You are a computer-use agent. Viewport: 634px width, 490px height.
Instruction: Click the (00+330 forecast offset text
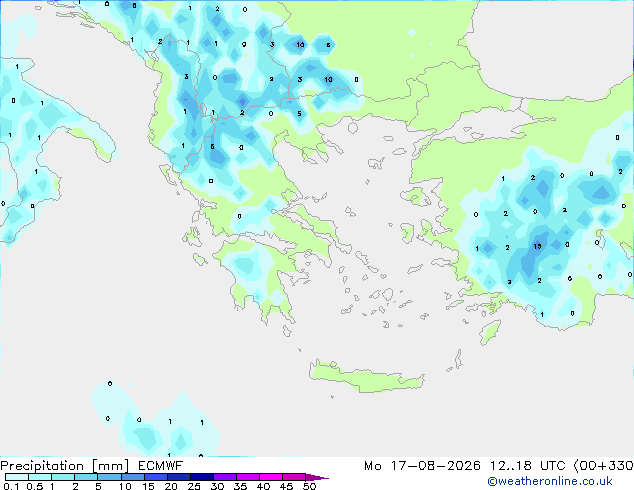pos(604,466)
